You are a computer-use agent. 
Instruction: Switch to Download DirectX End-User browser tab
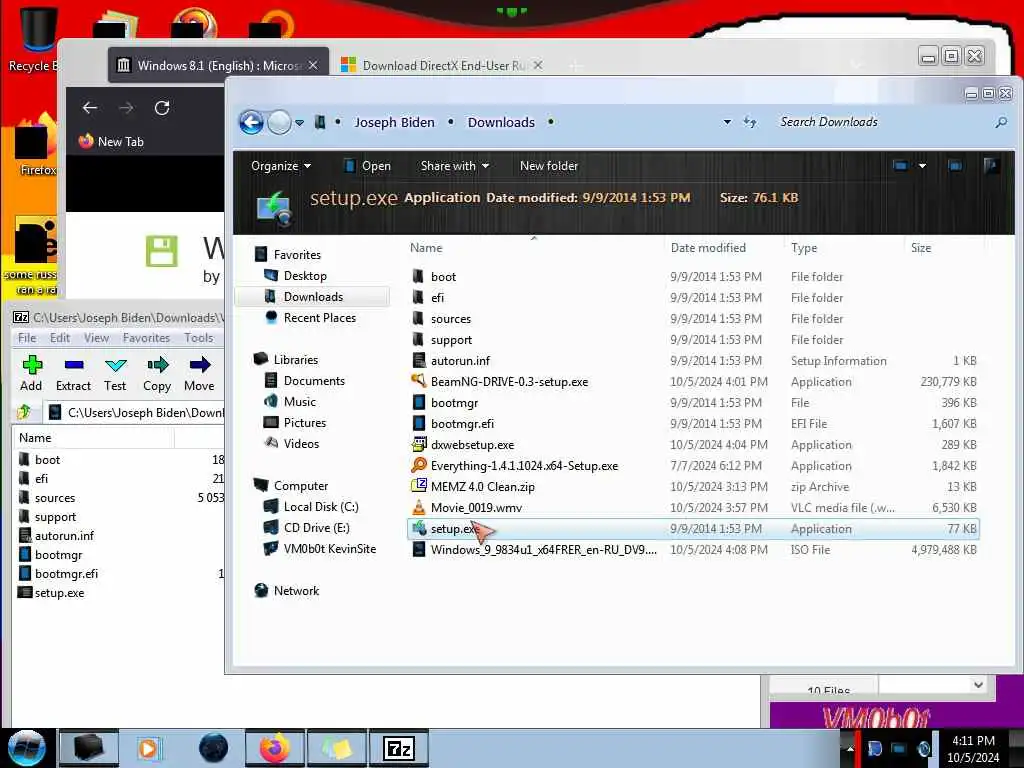pyautogui.click(x=442, y=65)
